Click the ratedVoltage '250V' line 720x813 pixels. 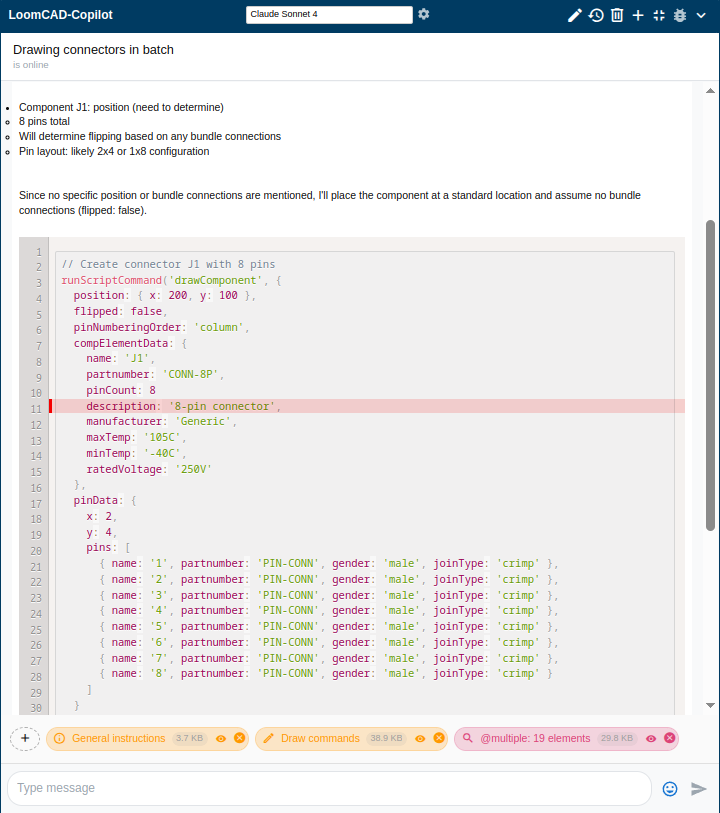(149, 469)
